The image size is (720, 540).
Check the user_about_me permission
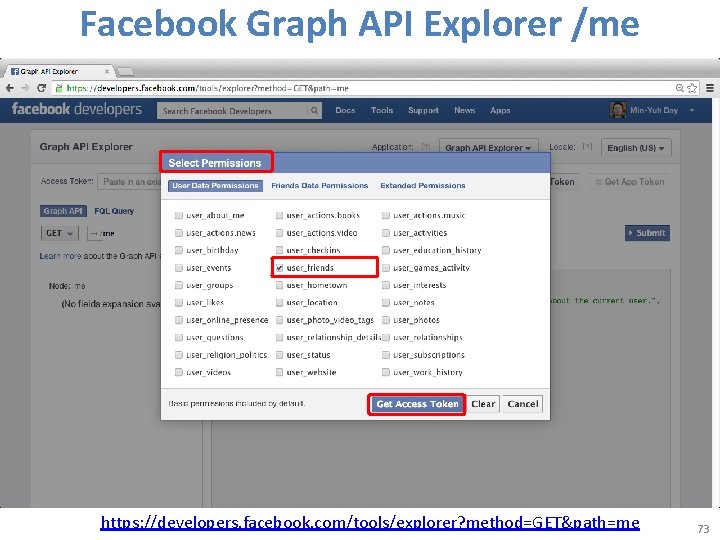(x=179, y=215)
